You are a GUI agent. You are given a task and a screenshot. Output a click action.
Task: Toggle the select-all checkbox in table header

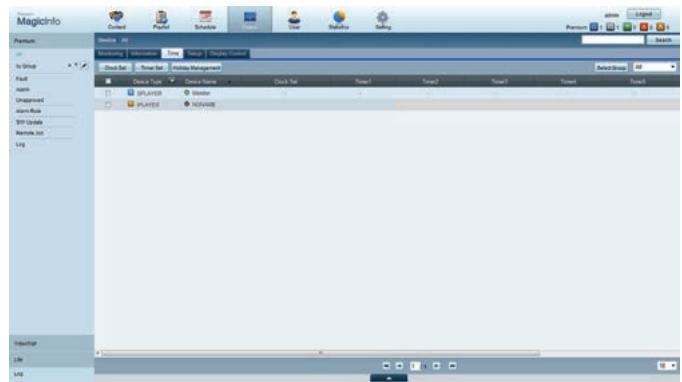tap(108, 81)
